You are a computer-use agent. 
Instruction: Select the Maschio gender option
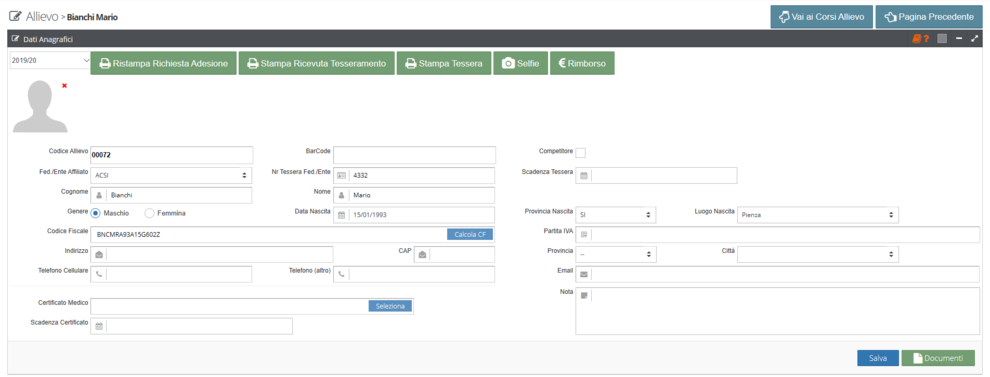[x=95, y=213]
